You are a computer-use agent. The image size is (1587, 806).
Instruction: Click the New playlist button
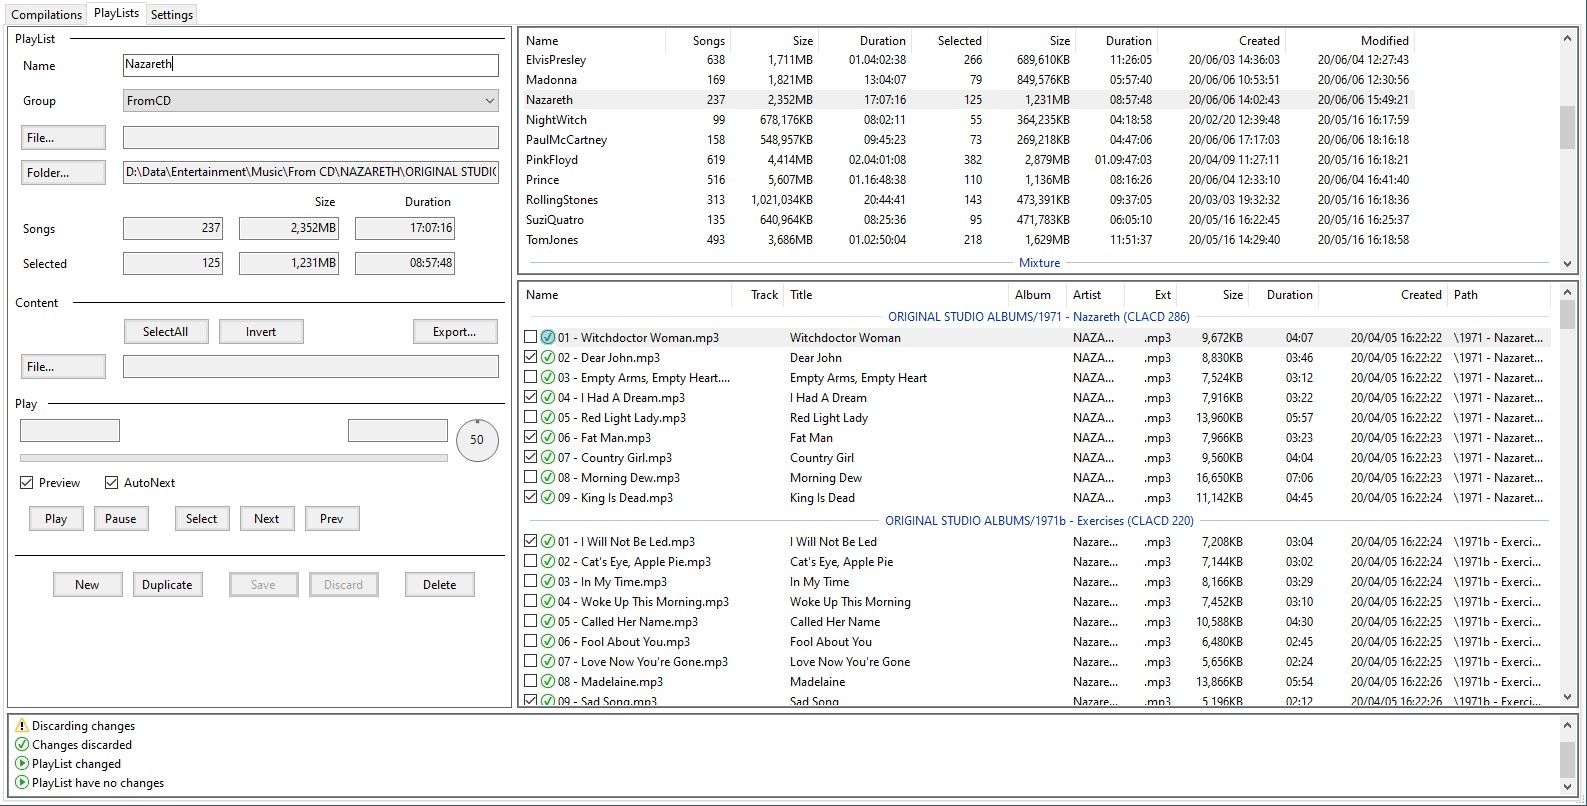[87, 585]
